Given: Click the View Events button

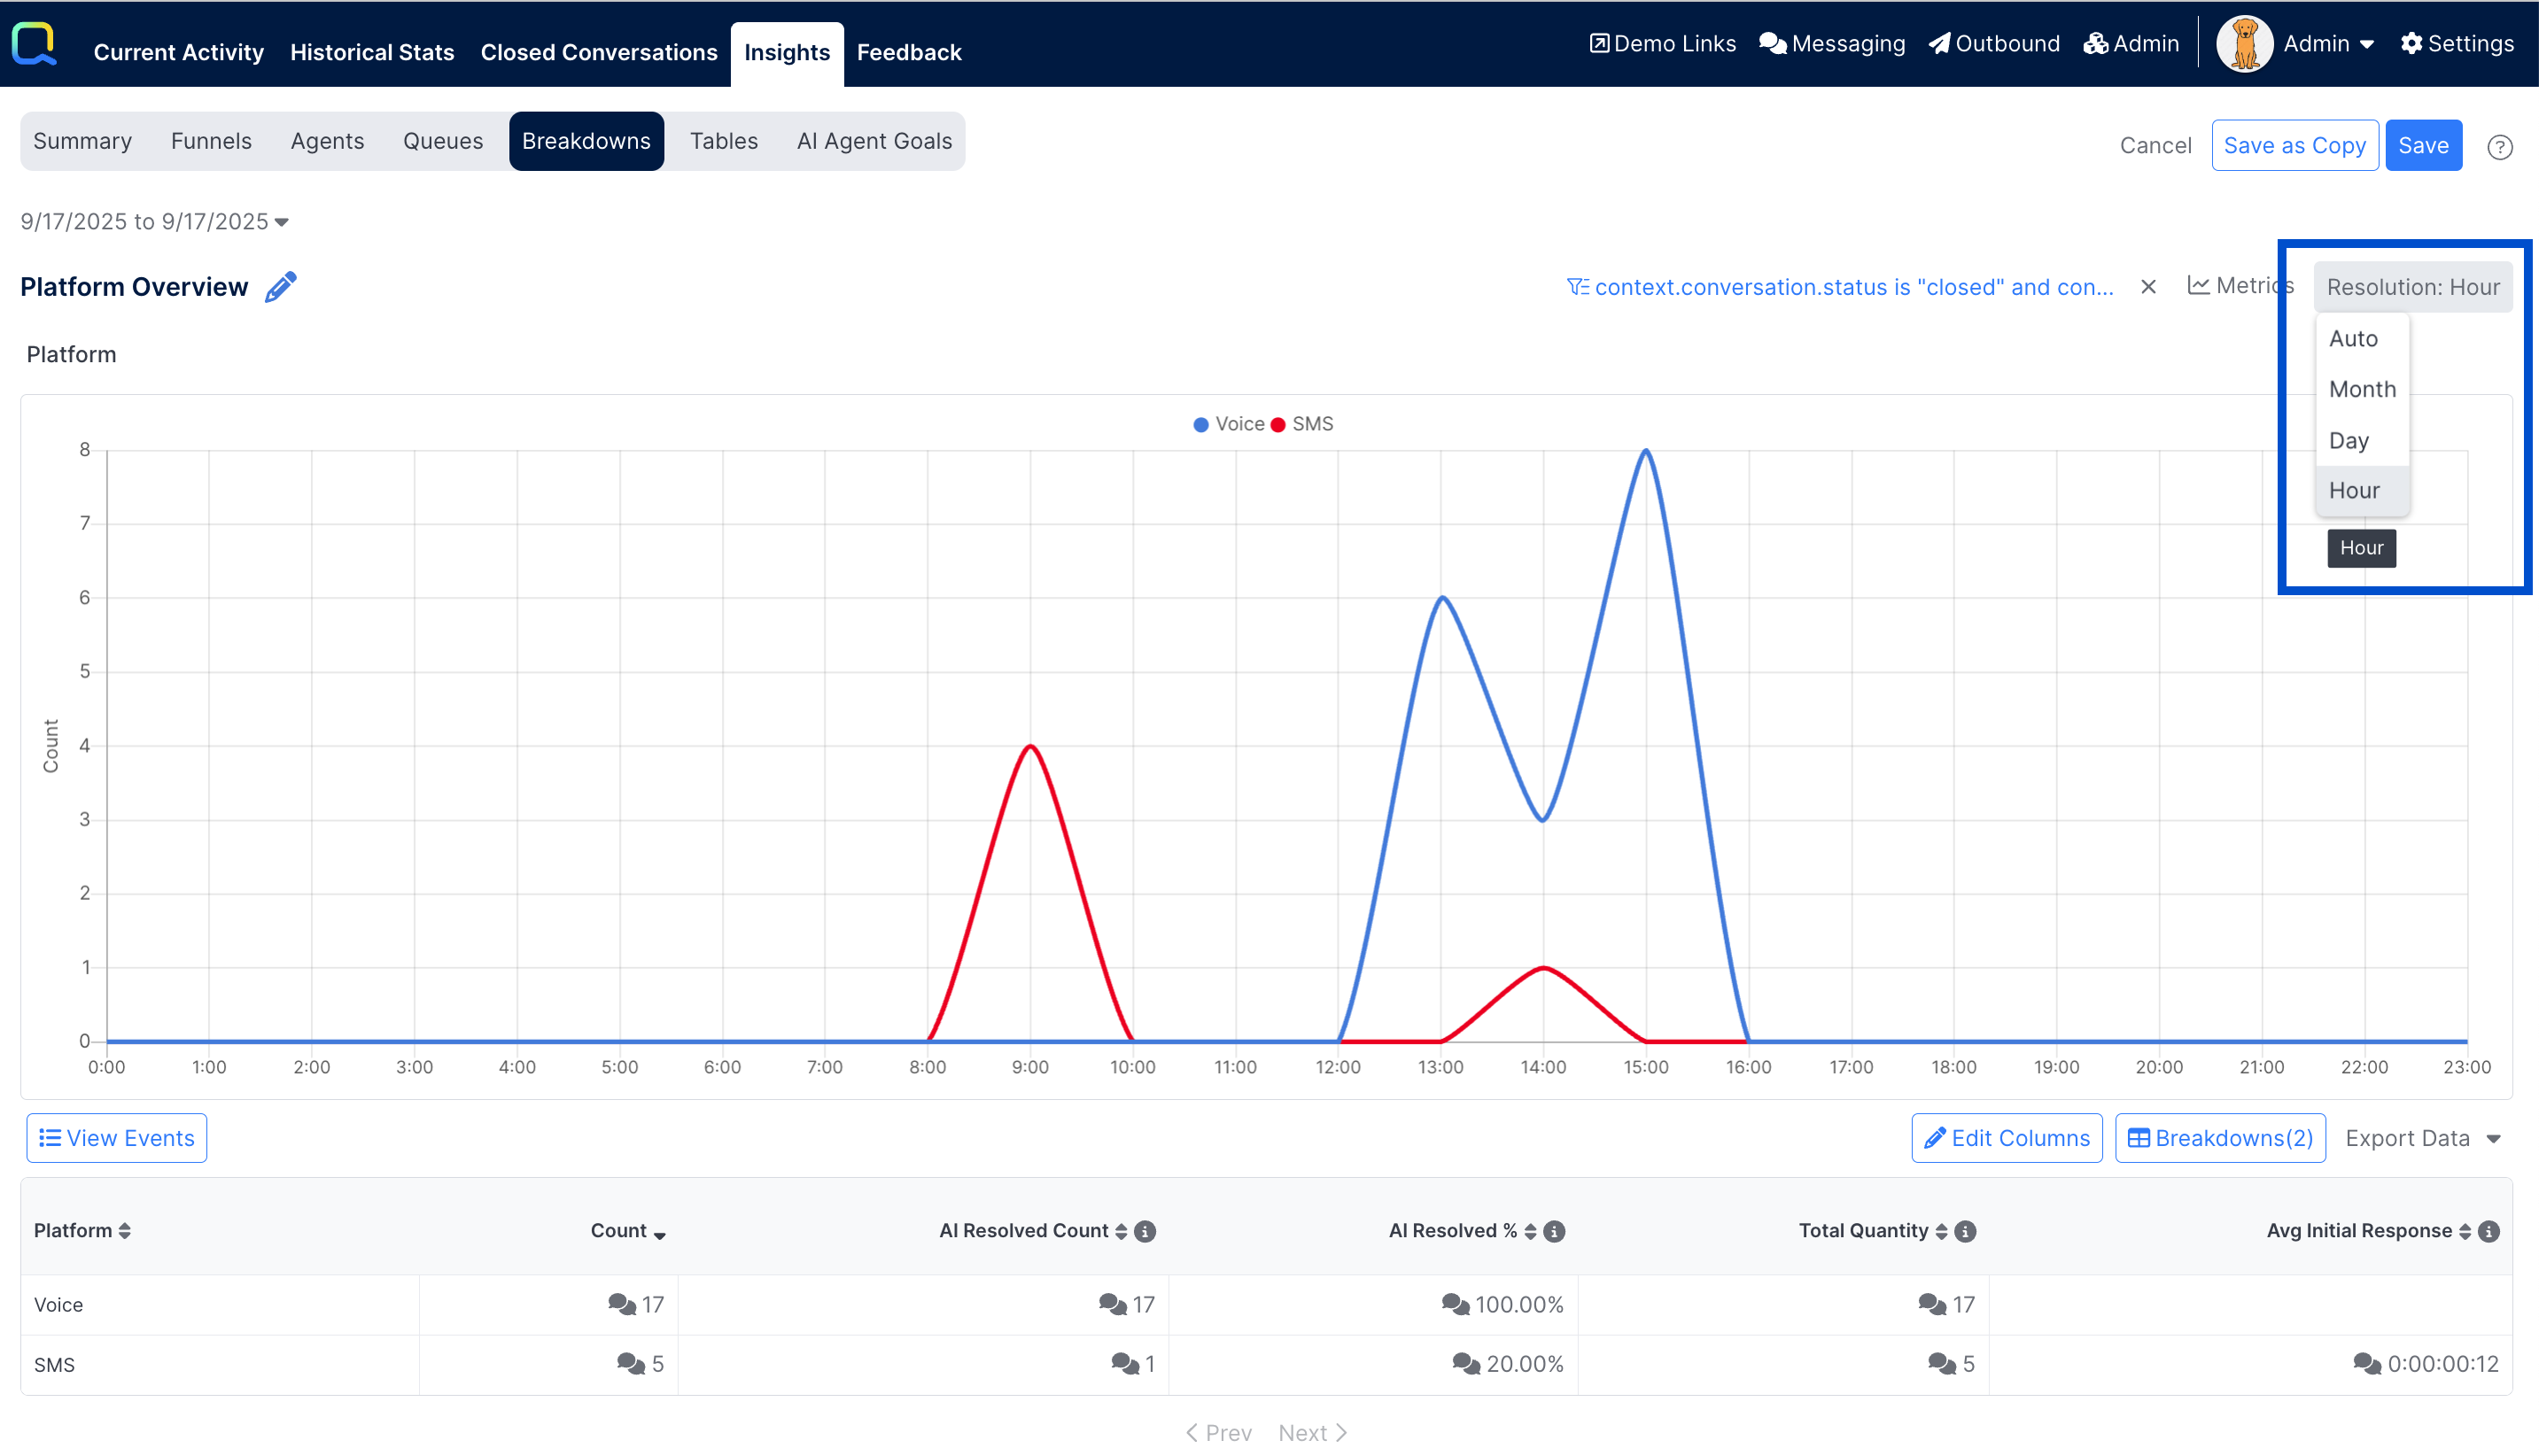Looking at the screenshot, I should click(117, 1138).
